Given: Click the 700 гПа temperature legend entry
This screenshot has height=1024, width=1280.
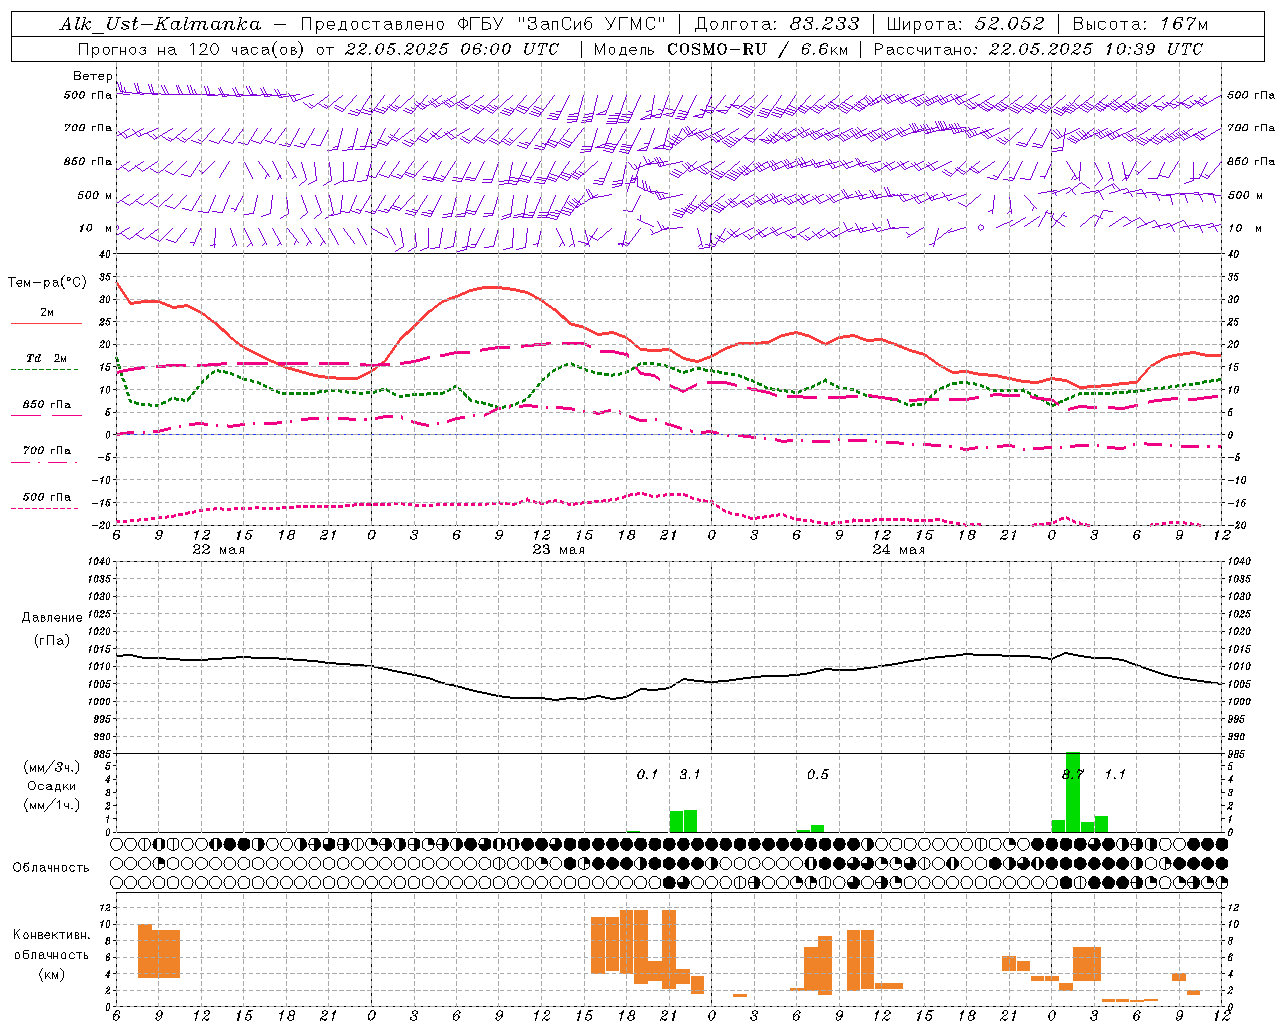Looking at the screenshot, I should 46,451.
